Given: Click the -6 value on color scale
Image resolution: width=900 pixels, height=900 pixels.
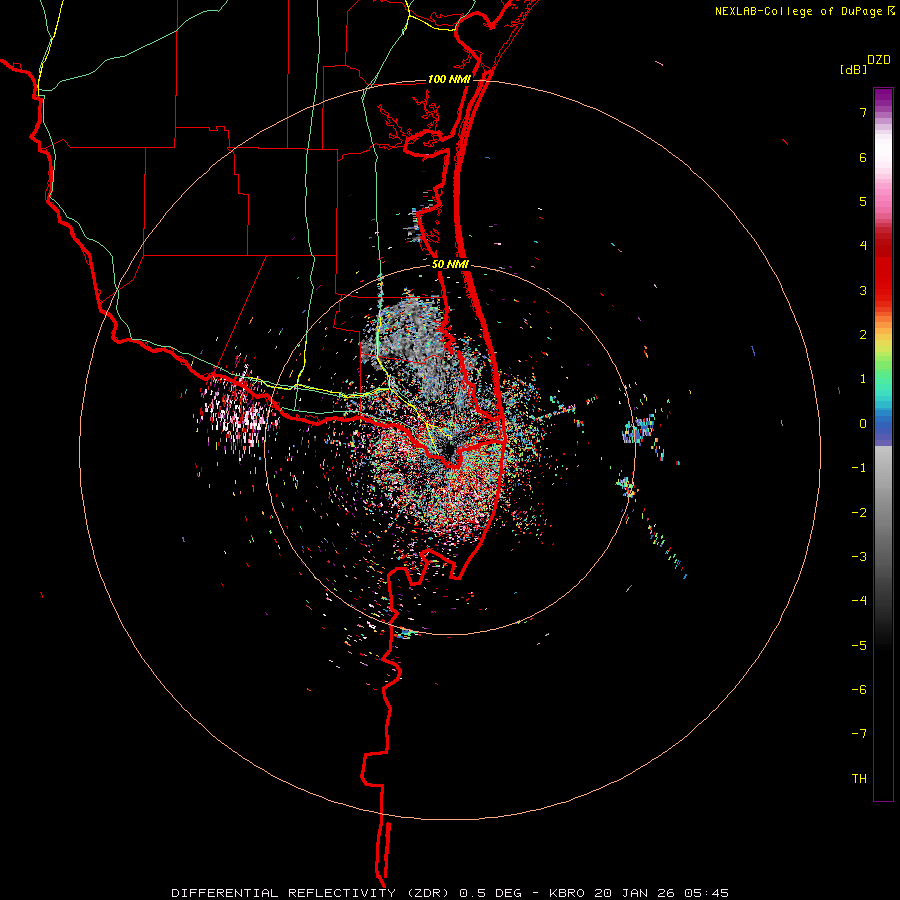Looking at the screenshot, I should 859,690.
